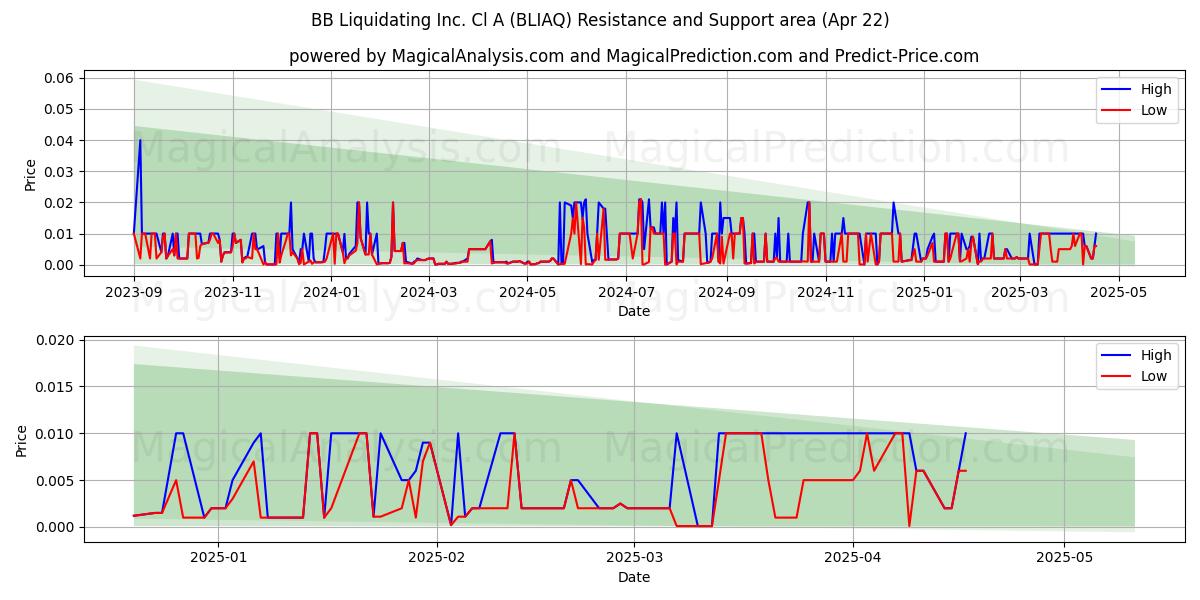This screenshot has height=600, width=1200.
Task: Click the '2025-03' tick label in upper chart
Action: click(x=1019, y=292)
